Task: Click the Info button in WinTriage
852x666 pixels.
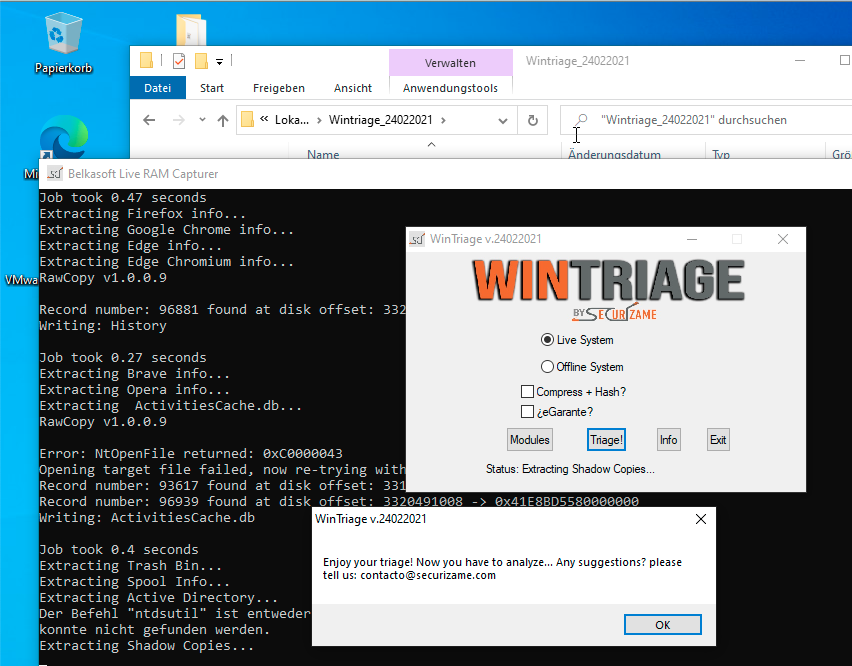Action: pos(668,440)
